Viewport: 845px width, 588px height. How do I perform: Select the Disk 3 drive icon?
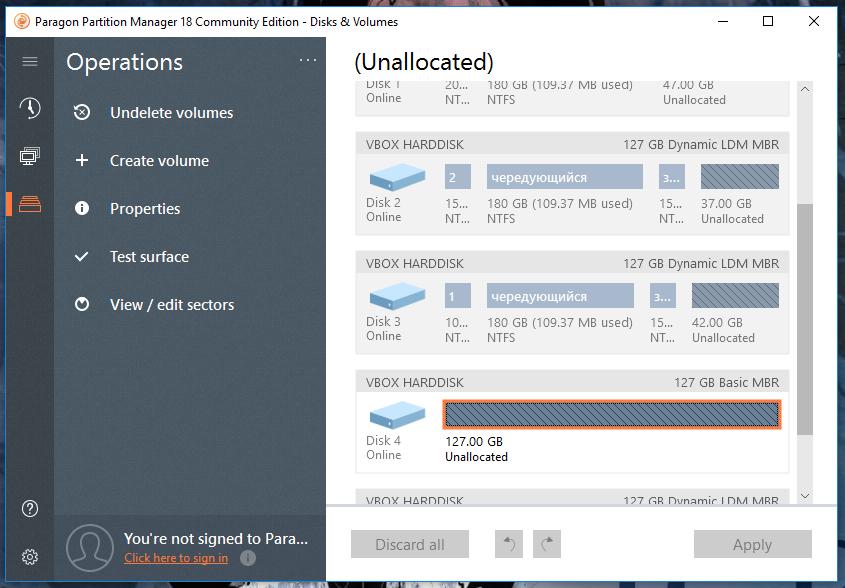(397, 296)
